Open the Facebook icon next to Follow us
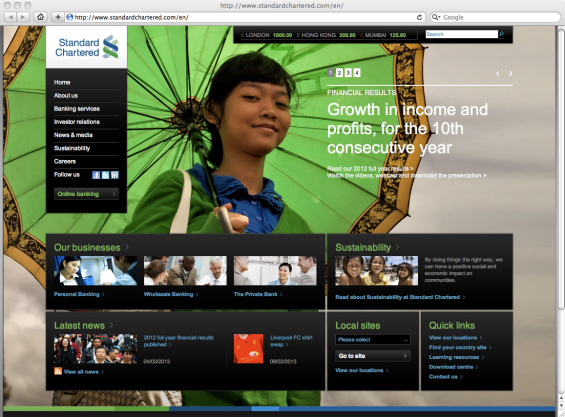 96,175
